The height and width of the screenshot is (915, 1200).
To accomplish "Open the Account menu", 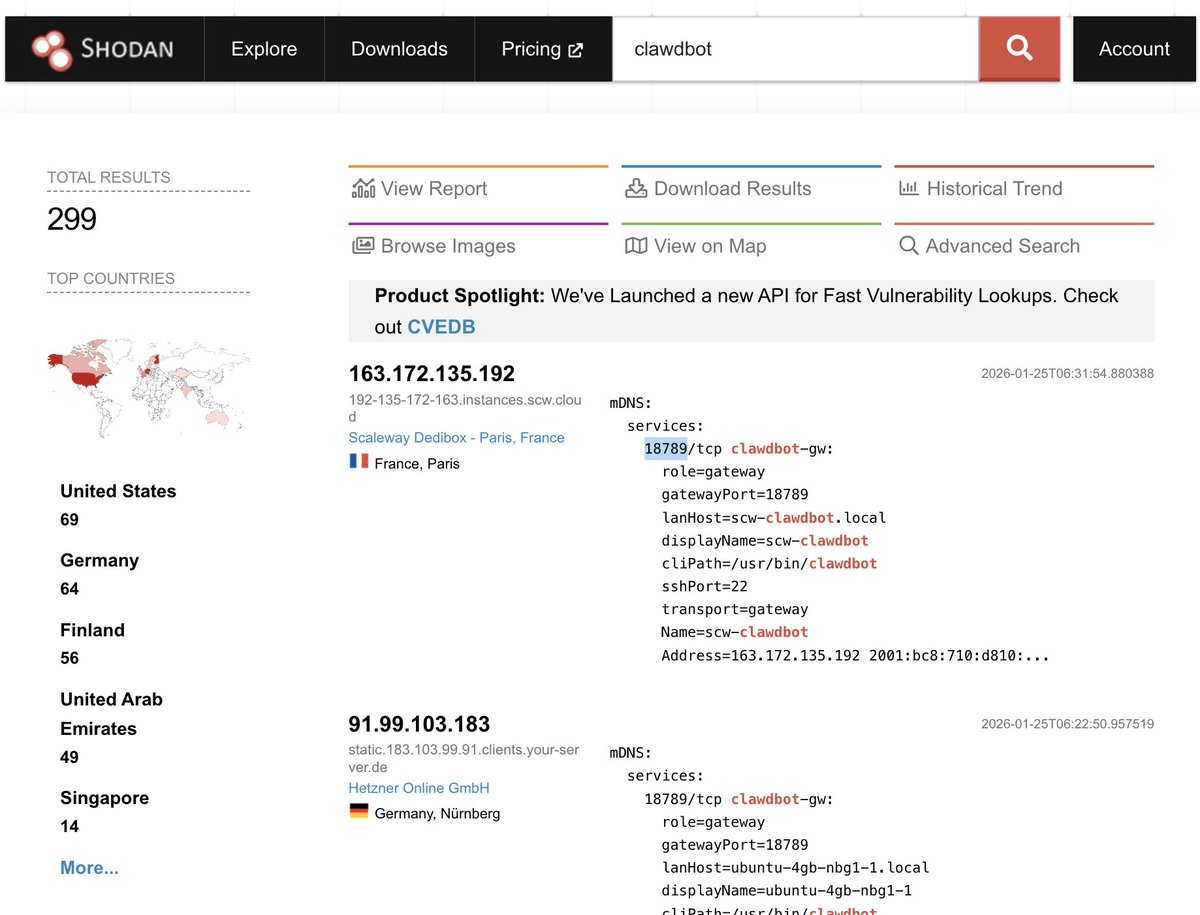I will (1134, 49).
